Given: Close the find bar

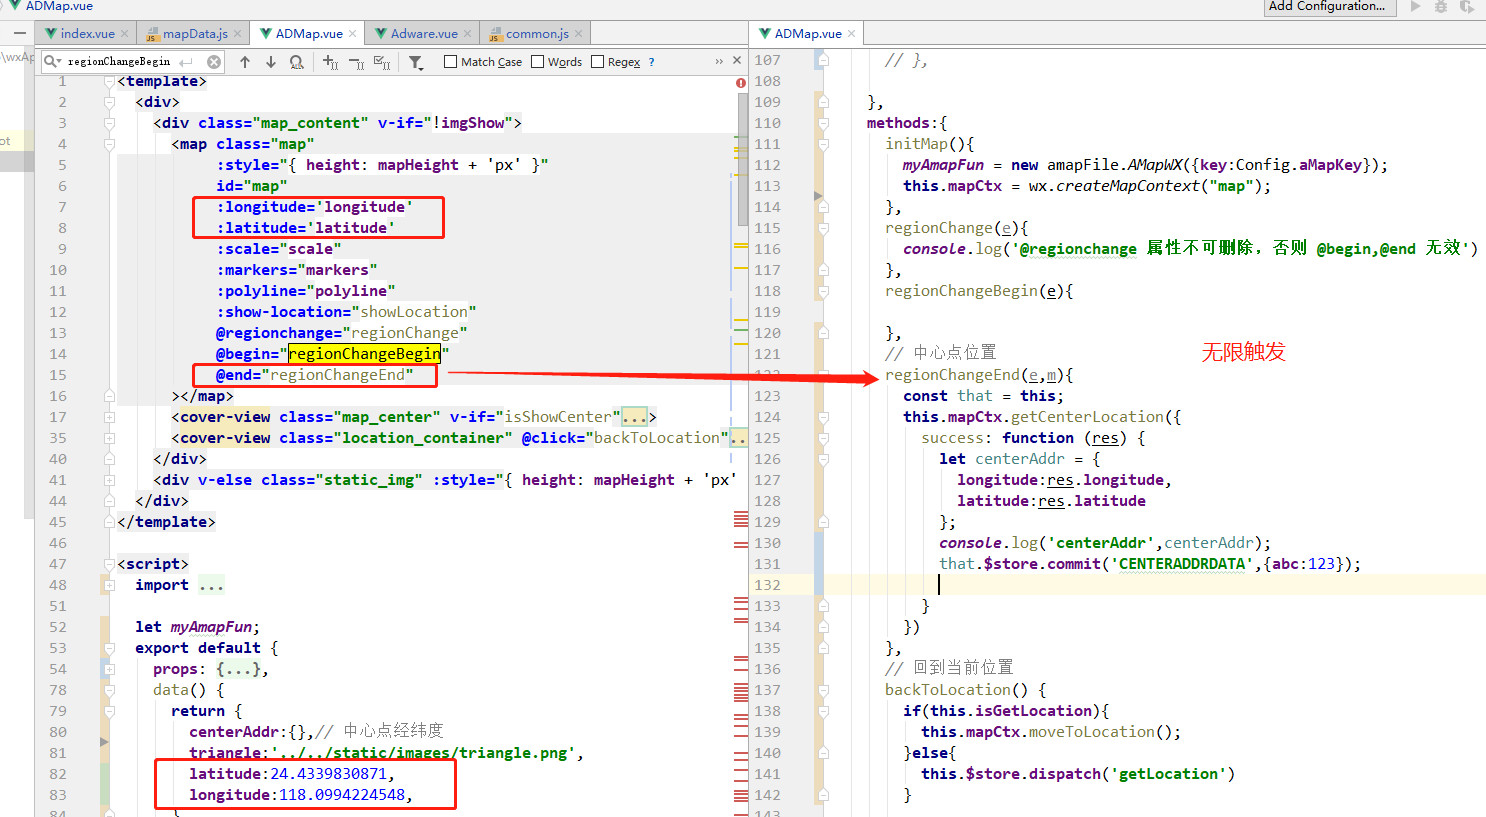Looking at the screenshot, I should (737, 61).
